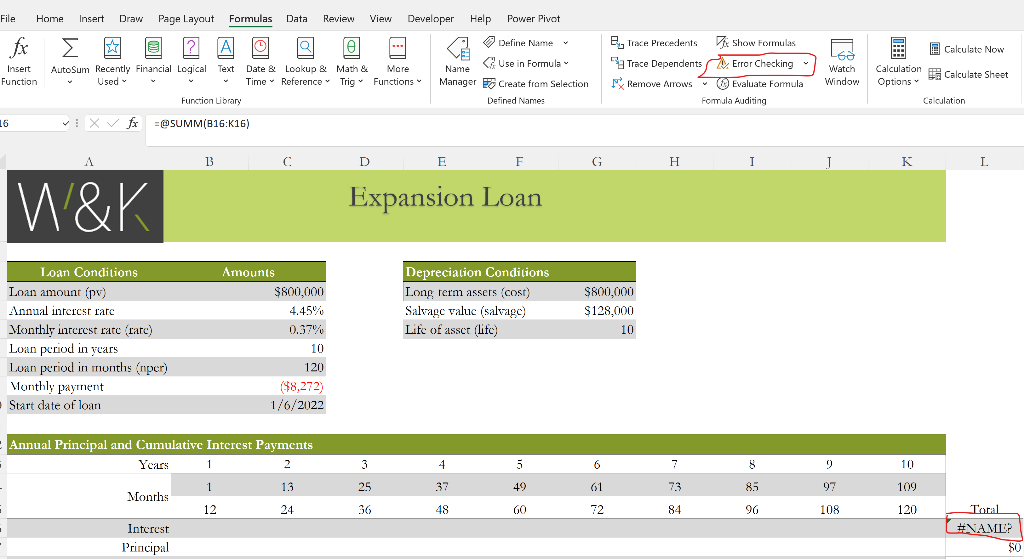Open Use in Formula list

coord(526,63)
